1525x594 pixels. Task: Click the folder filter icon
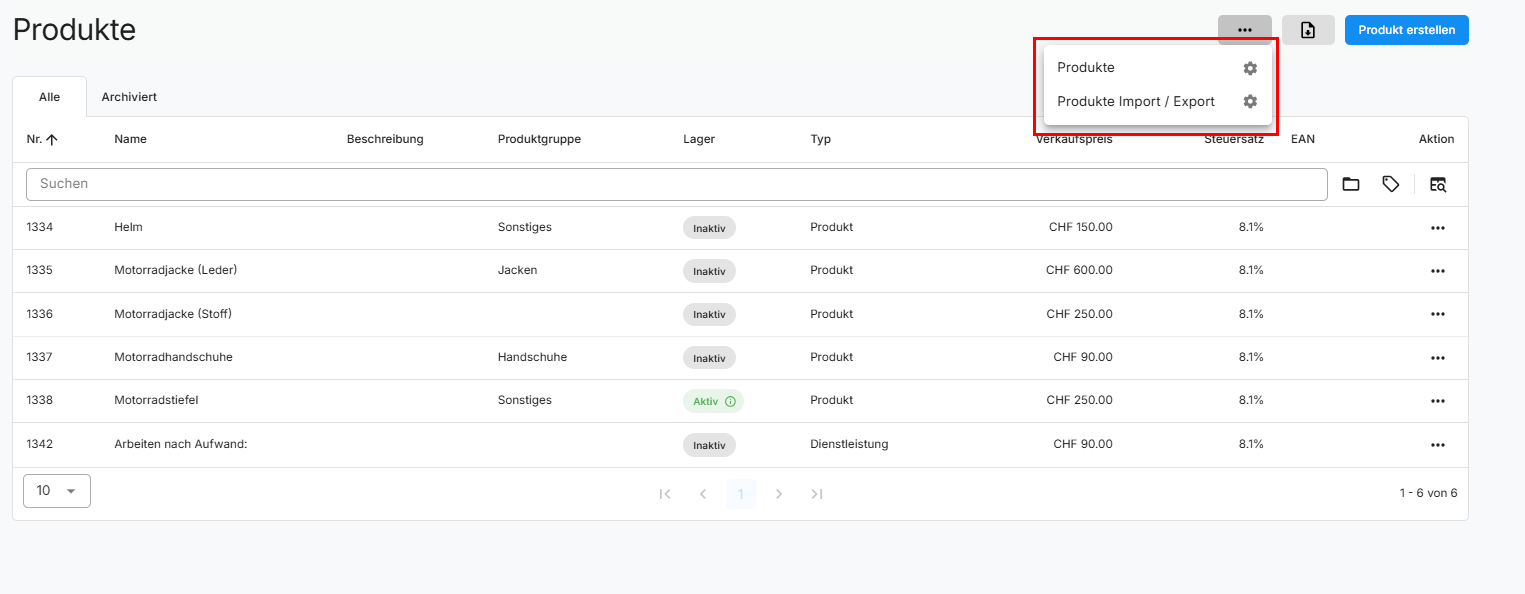click(x=1350, y=184)
